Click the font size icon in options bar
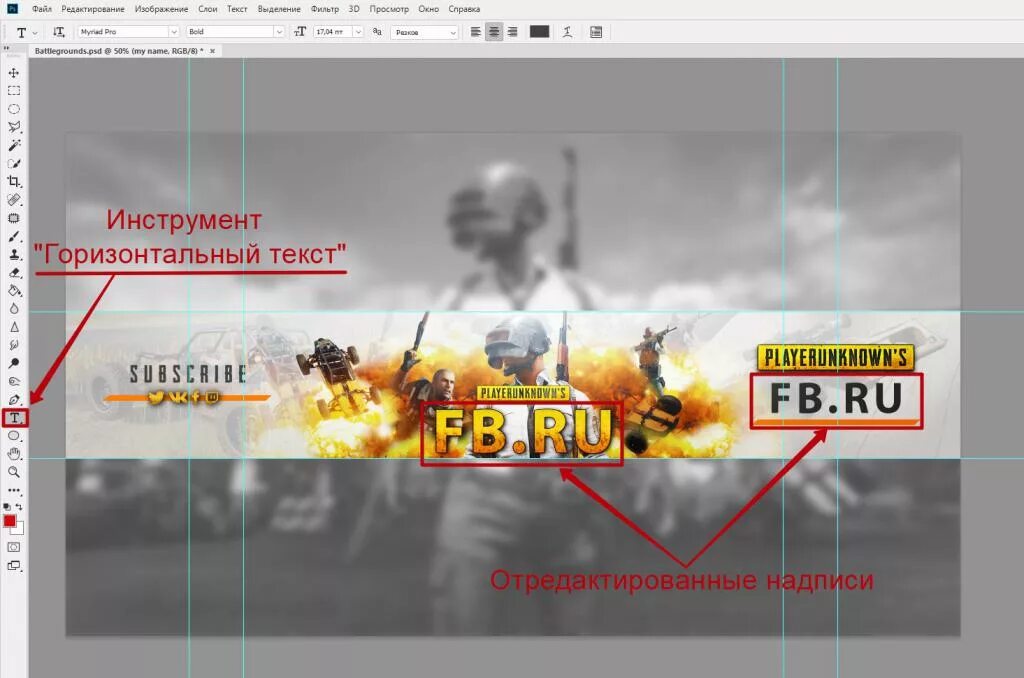Image resolution: width=1024 pixels, height=678 pixels. click(300, 31)
